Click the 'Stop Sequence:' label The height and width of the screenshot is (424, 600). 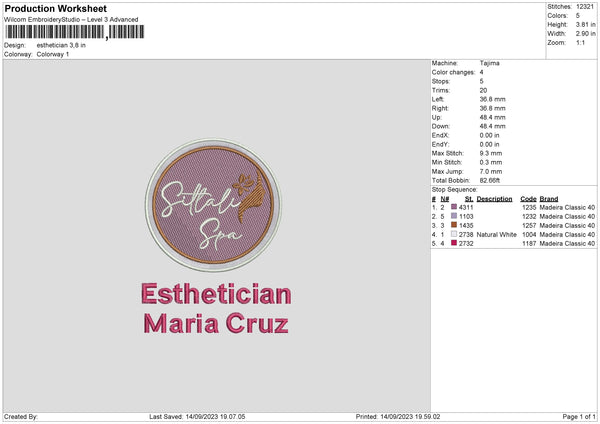[x=455, y=190]
